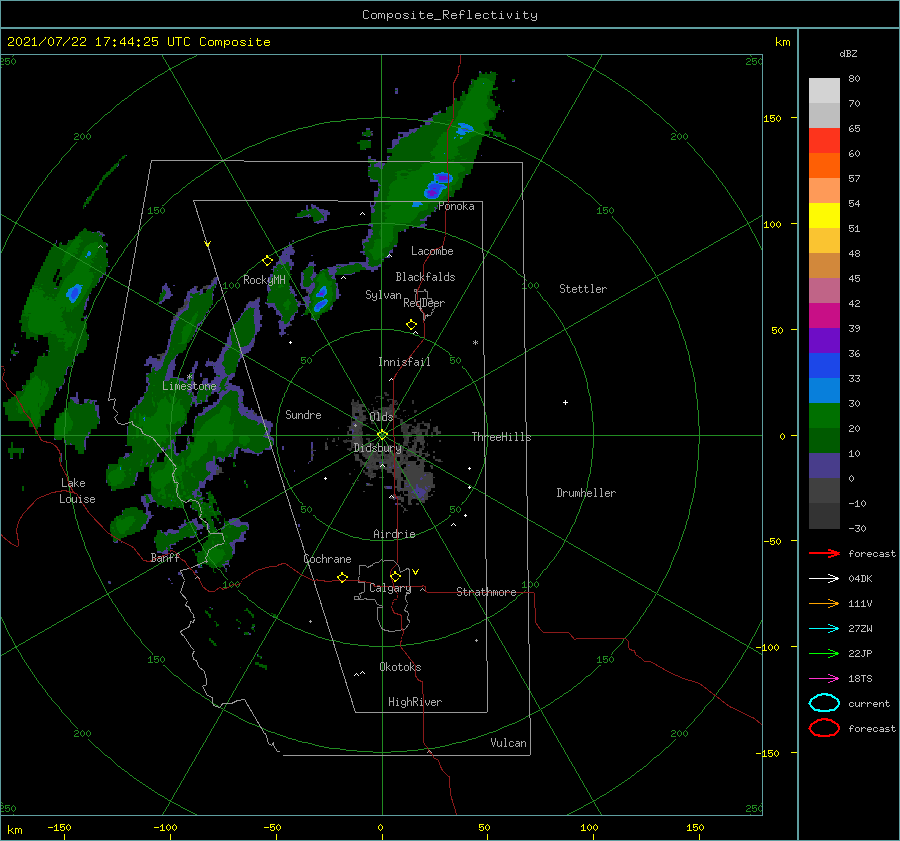Click the red forecast arrow in legend
The image size is (900, 841).
(x=824, y=553)
